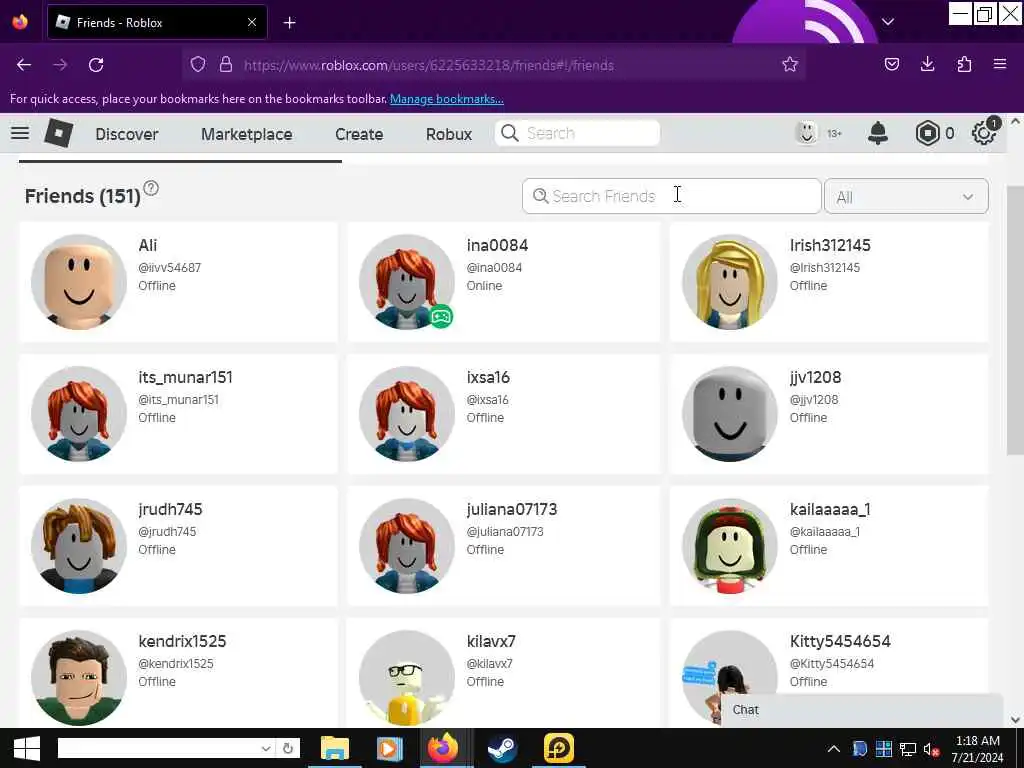
Task: Expand the All friends filter dropdown
Action: tap(906, 197)
